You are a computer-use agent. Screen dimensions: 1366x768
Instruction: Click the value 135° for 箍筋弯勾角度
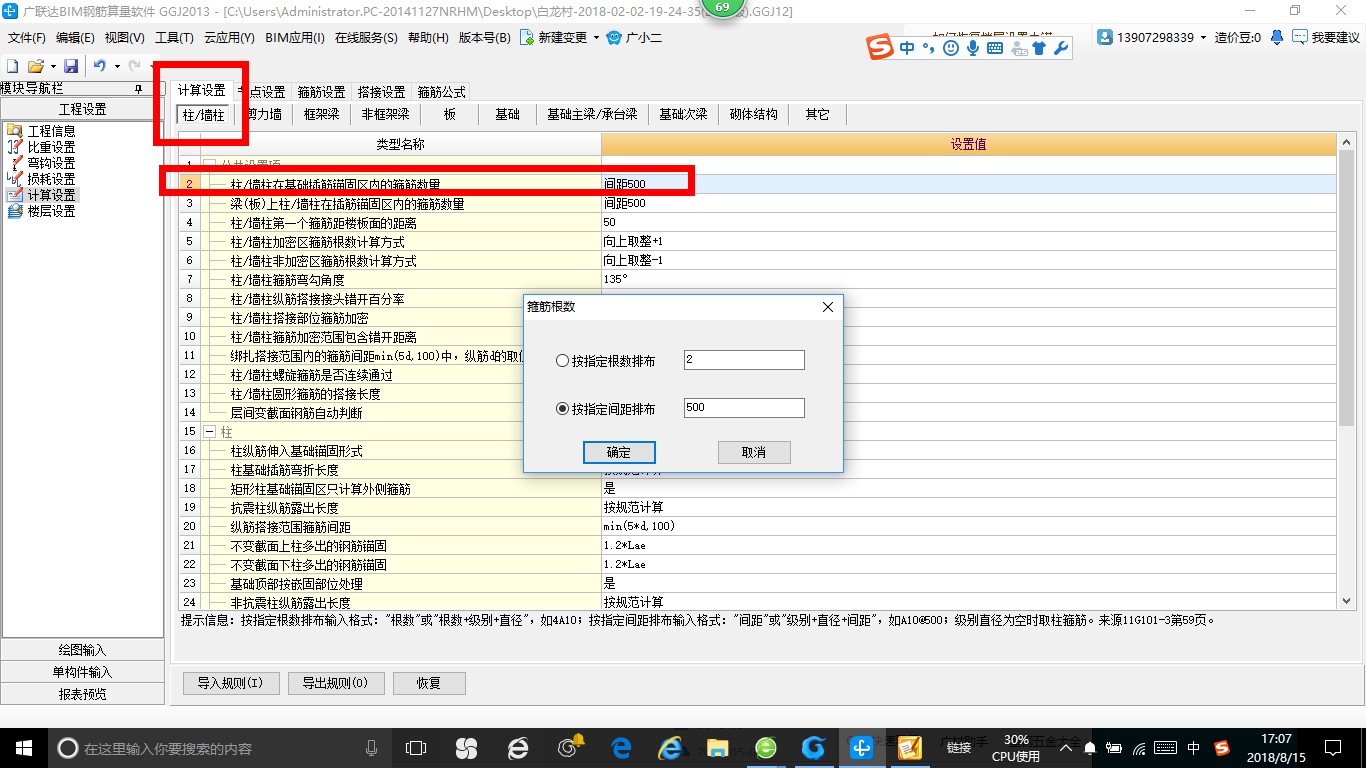click(968, 280)
